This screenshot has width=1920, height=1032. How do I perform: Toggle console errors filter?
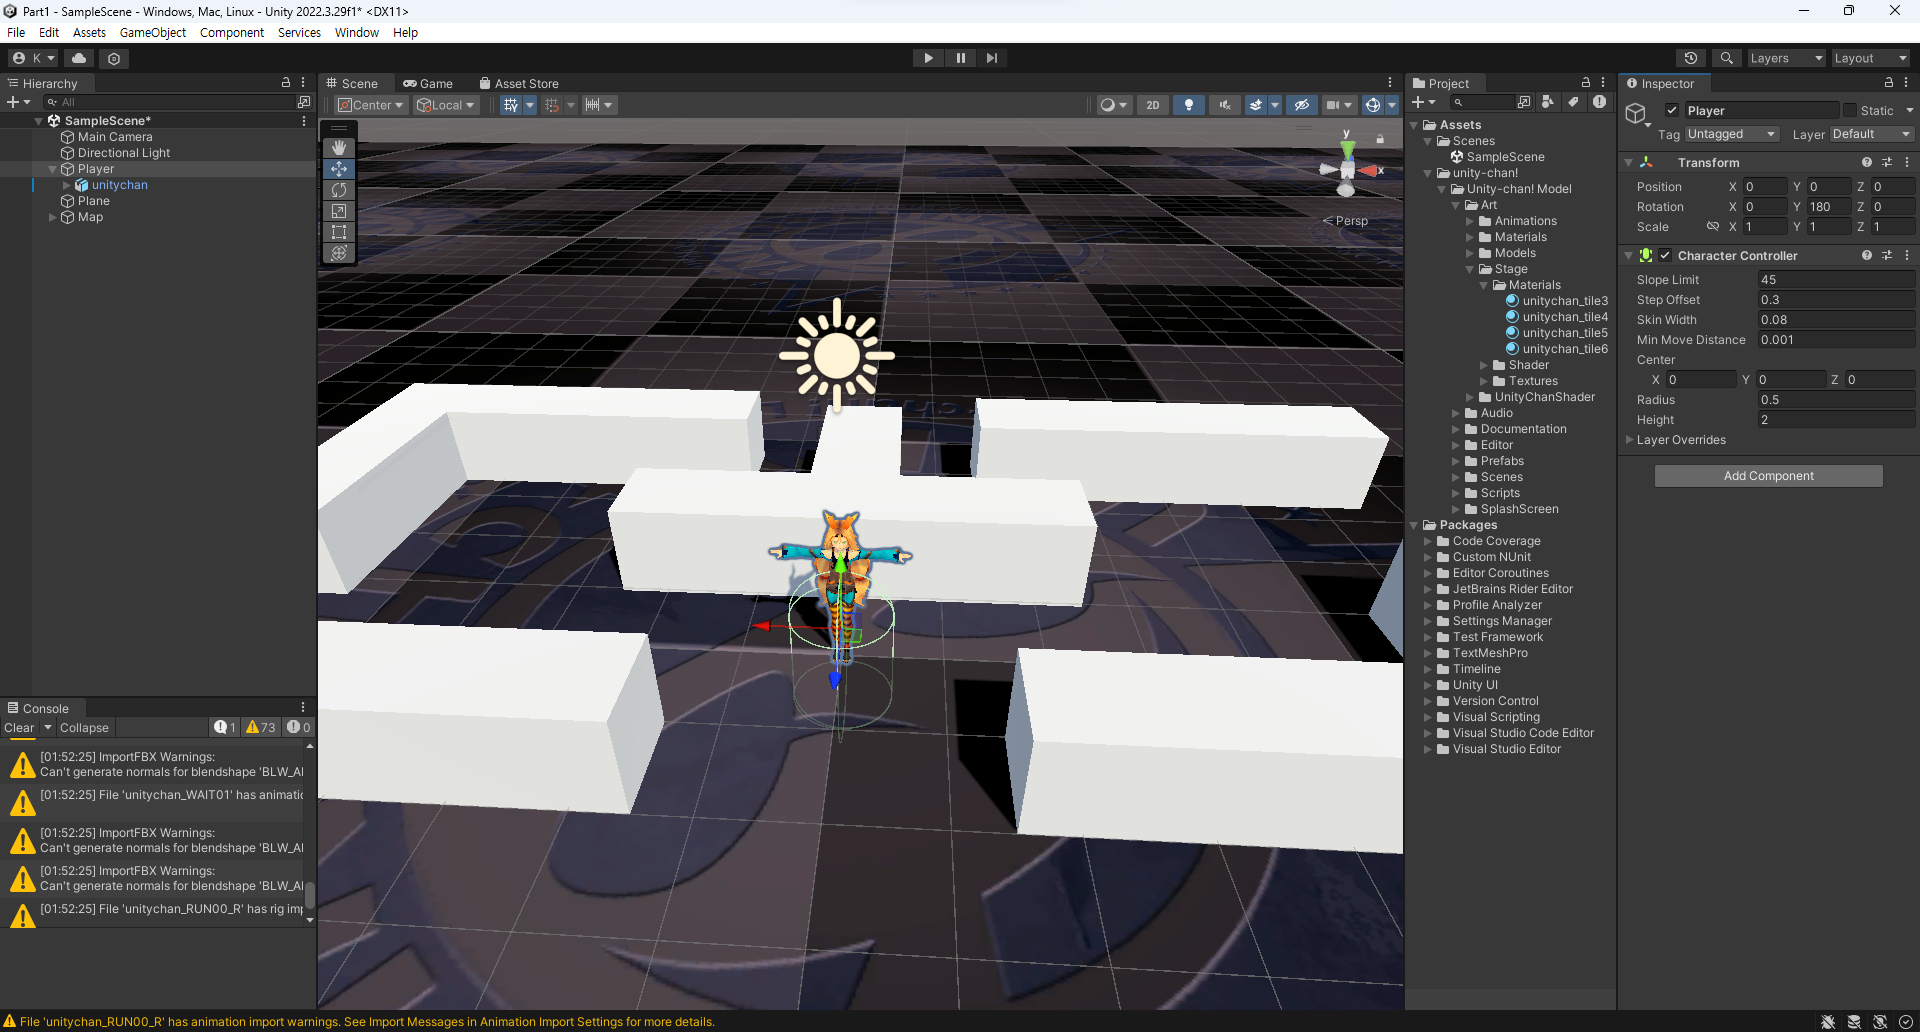click(x=299, y=727)
